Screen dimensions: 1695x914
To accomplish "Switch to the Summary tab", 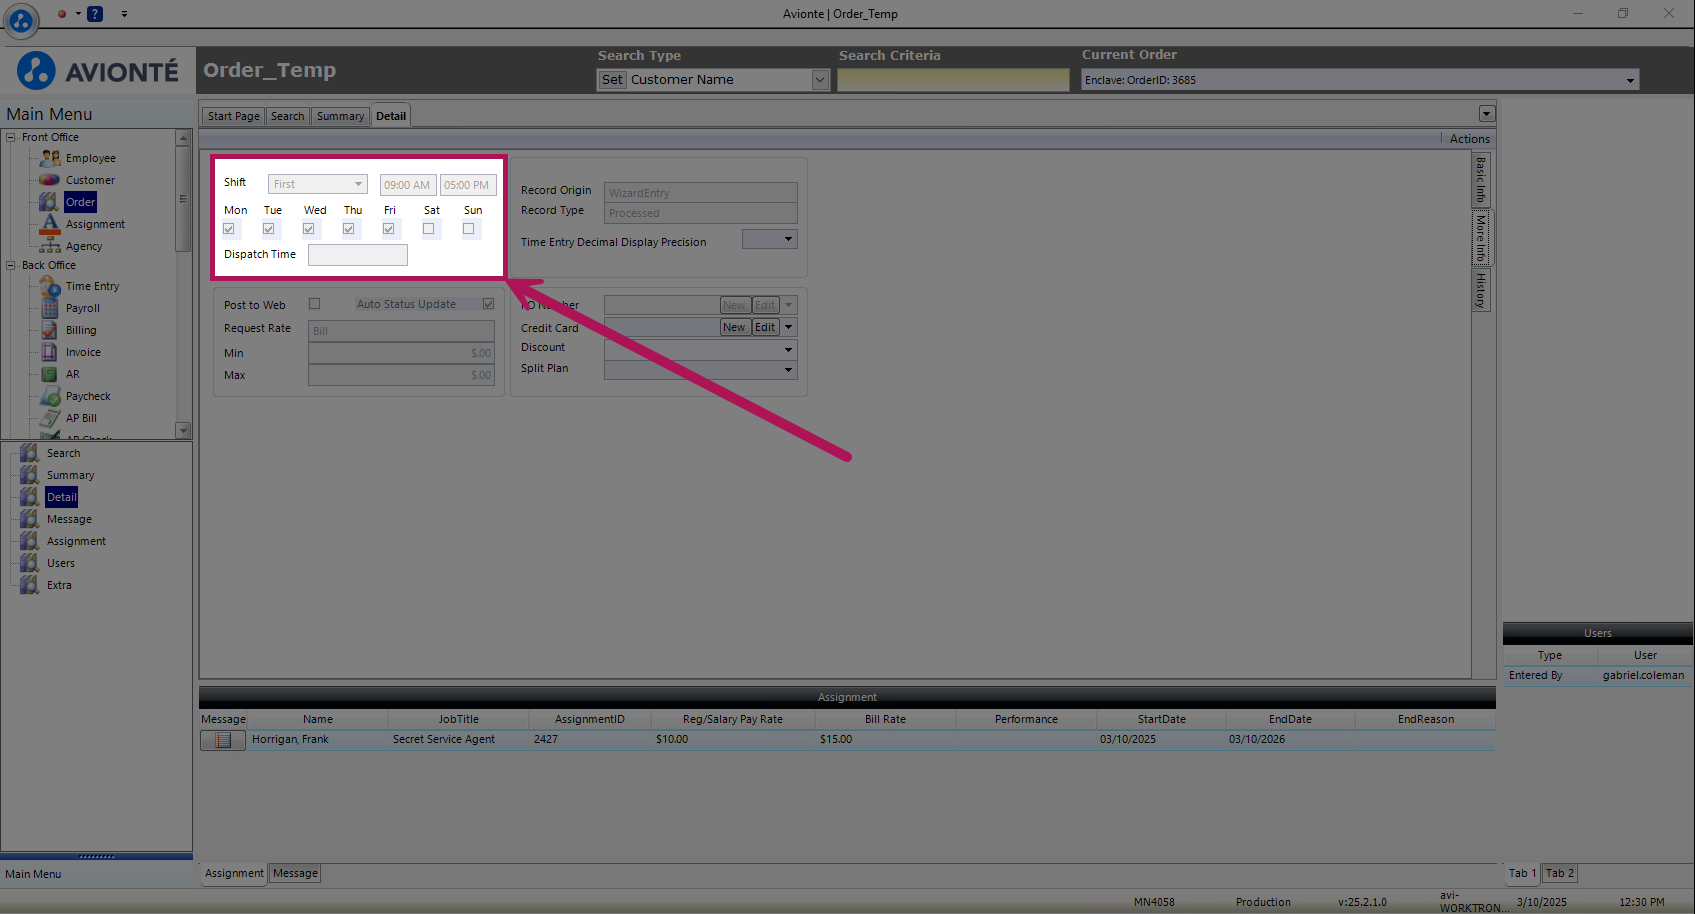I will coord(340,116).
